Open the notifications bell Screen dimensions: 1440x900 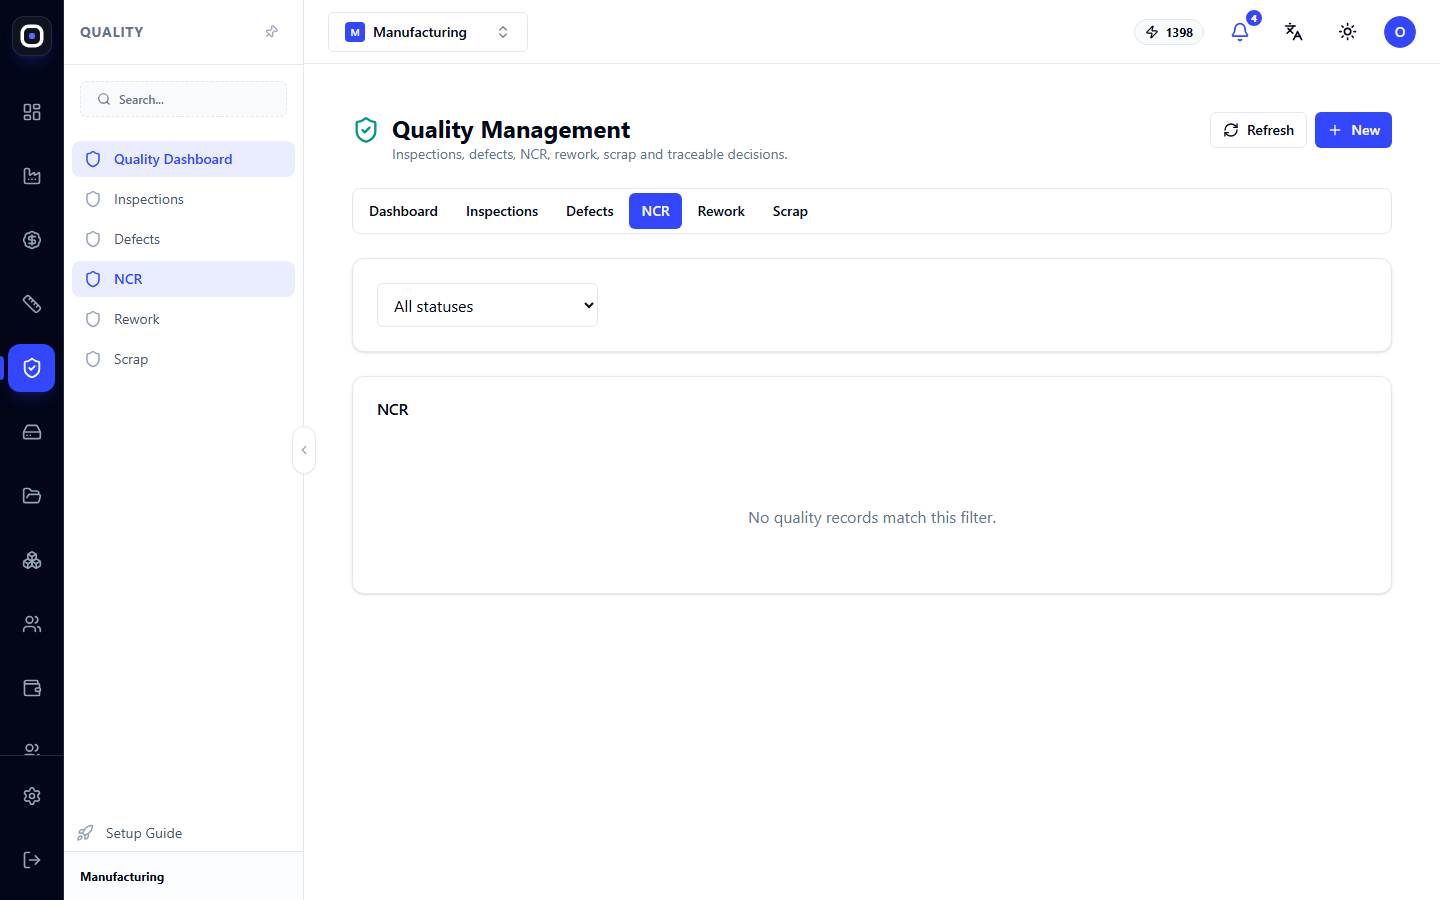(1240, 32)
